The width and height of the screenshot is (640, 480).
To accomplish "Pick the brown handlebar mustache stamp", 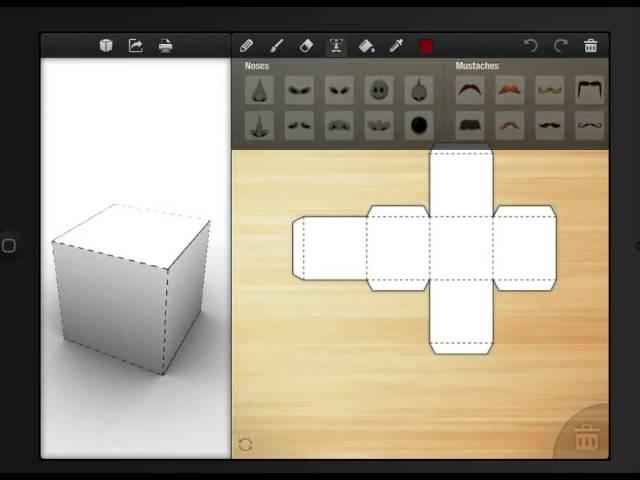I will tap(470, 90).
